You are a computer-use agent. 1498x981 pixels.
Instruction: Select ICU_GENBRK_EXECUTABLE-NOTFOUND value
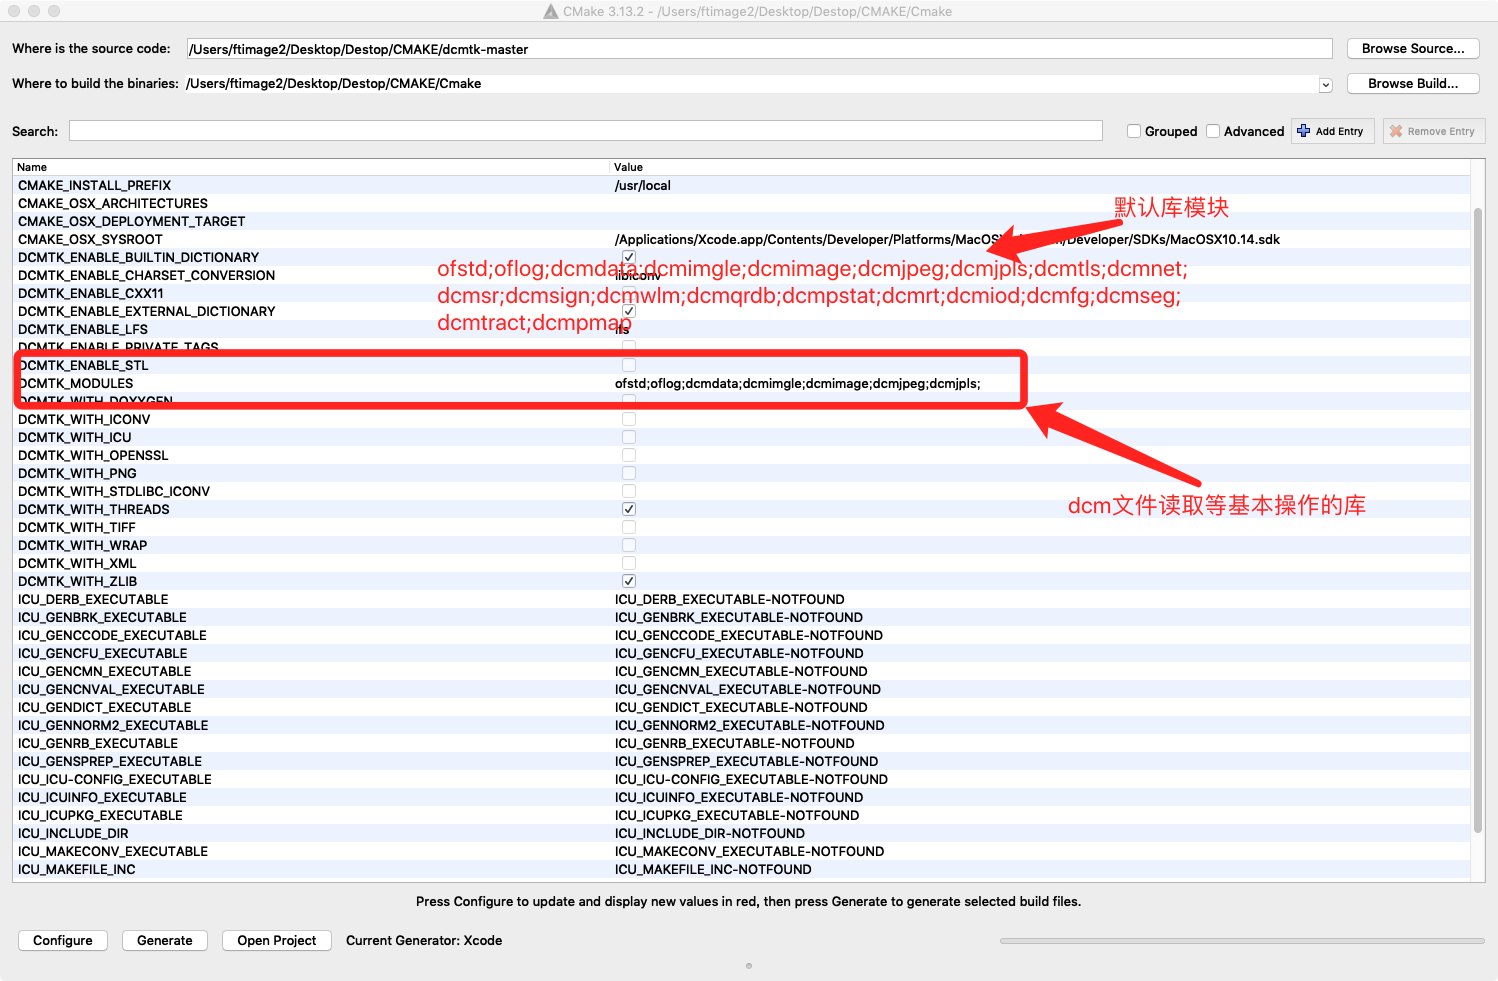coord(739,617)
